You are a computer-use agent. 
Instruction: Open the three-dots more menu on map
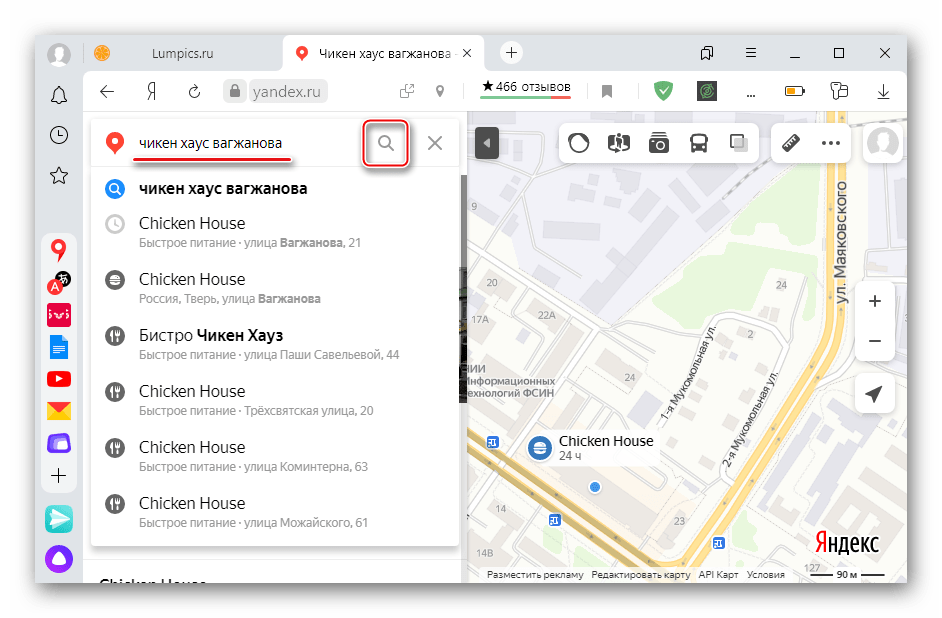click(x=831, y=143)
